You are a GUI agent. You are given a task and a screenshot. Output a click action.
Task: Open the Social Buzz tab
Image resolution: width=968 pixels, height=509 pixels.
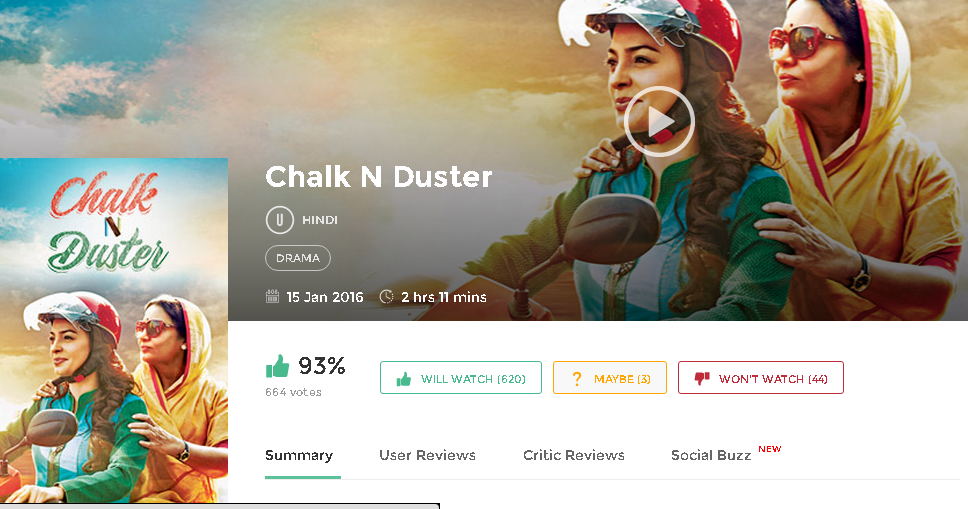pyautogui.click(x=711, y=455)
